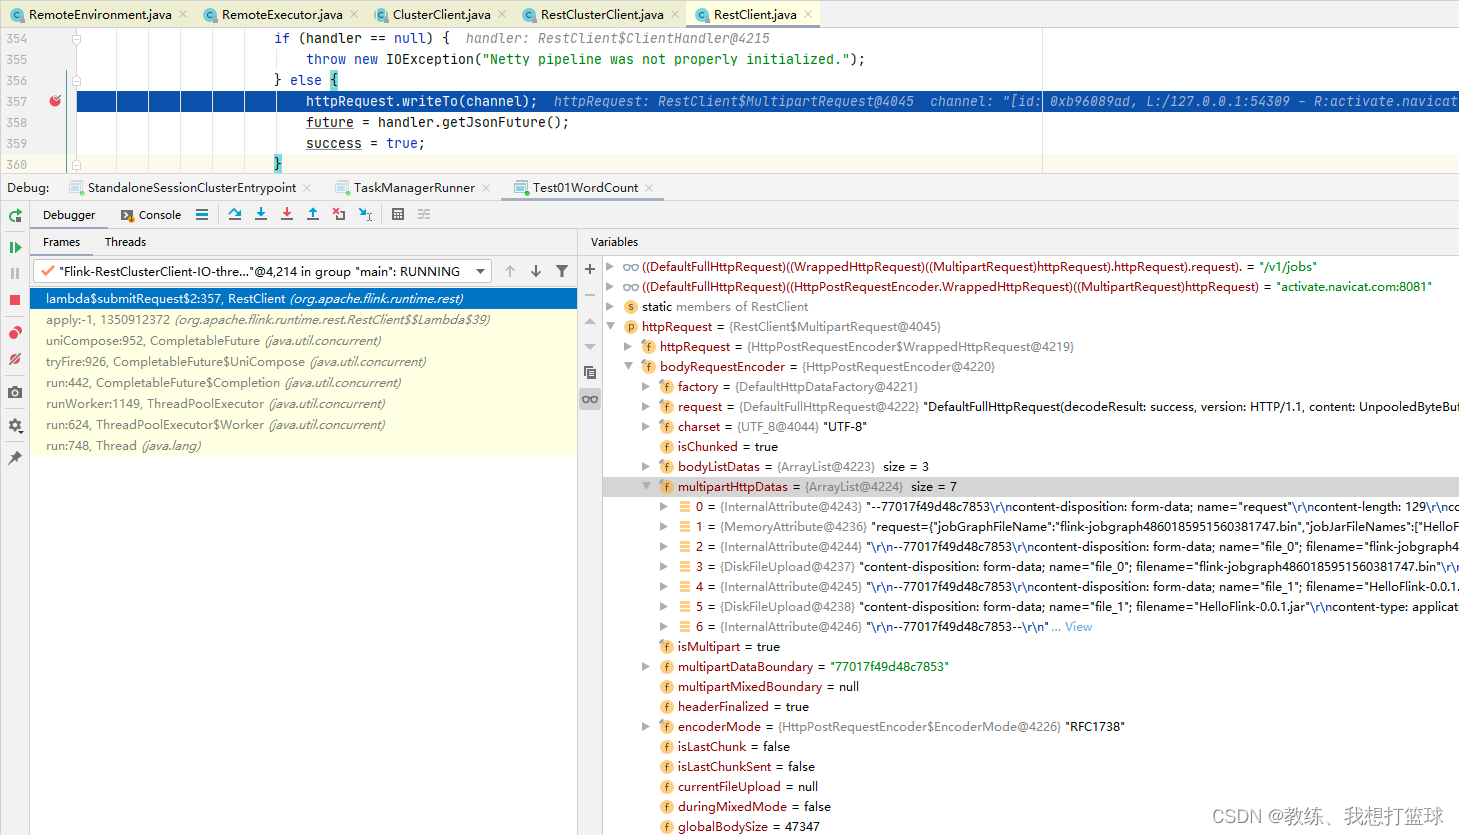Click the Step Over icon
The width and height of the screenshot is (1459, 835).
(x=235, y=214)
